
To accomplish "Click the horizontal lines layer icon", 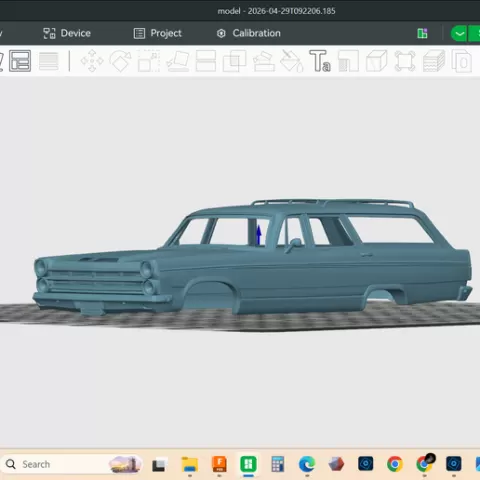I will click(49, 61).
